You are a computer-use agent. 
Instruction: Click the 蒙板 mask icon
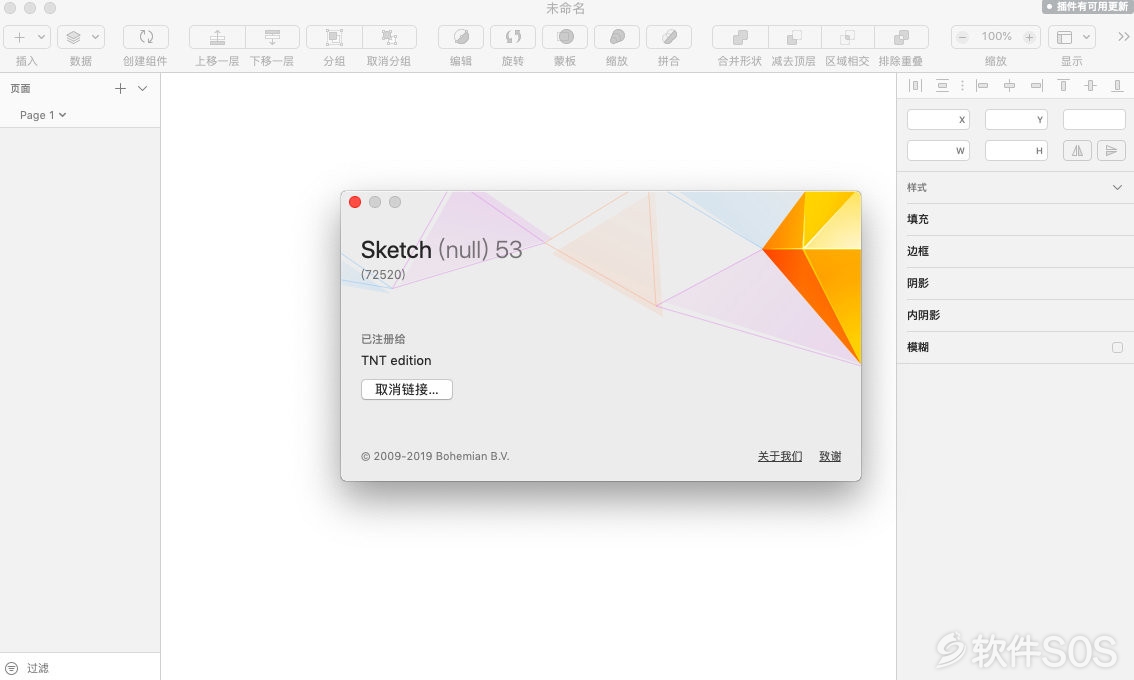pyautogui.click(x=565, y=37)
